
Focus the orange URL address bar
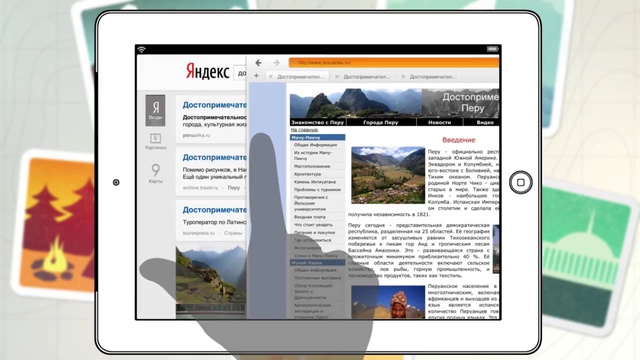394,62
